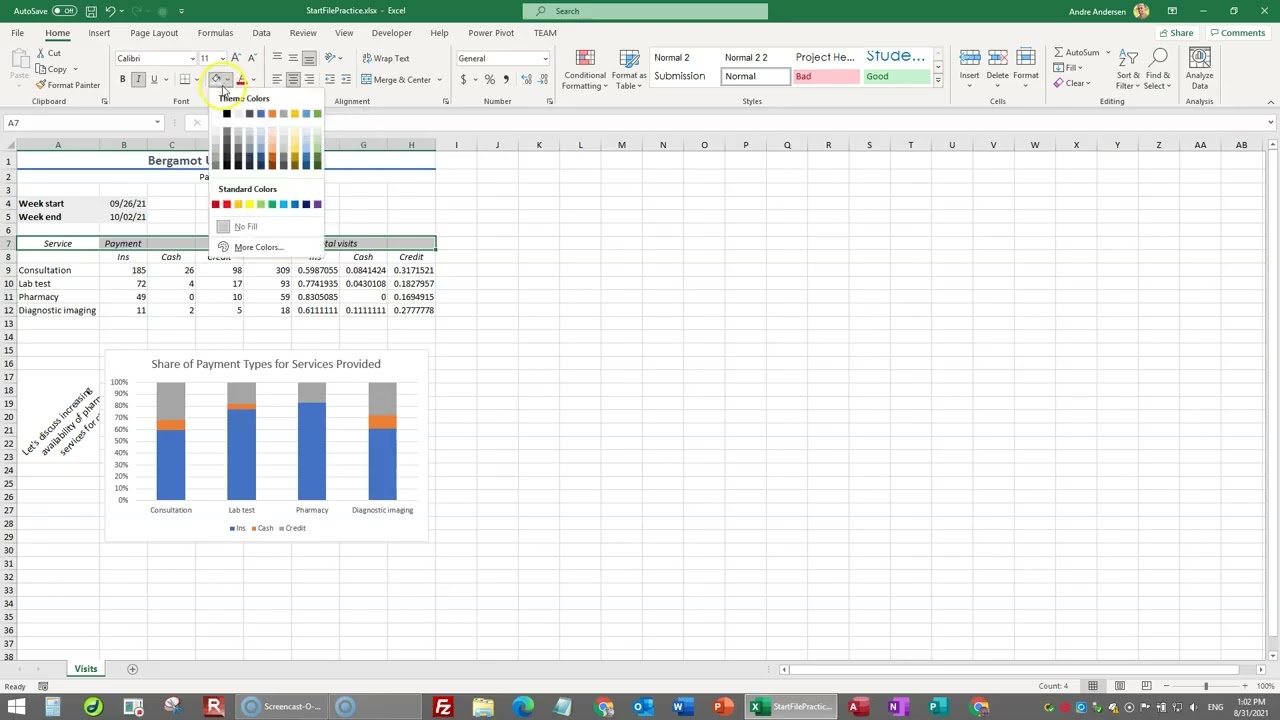The width and height of the screenshot is (1280, 720).
Task: Toggle bold formatting in the Font group
Action: tap(123, 80)
